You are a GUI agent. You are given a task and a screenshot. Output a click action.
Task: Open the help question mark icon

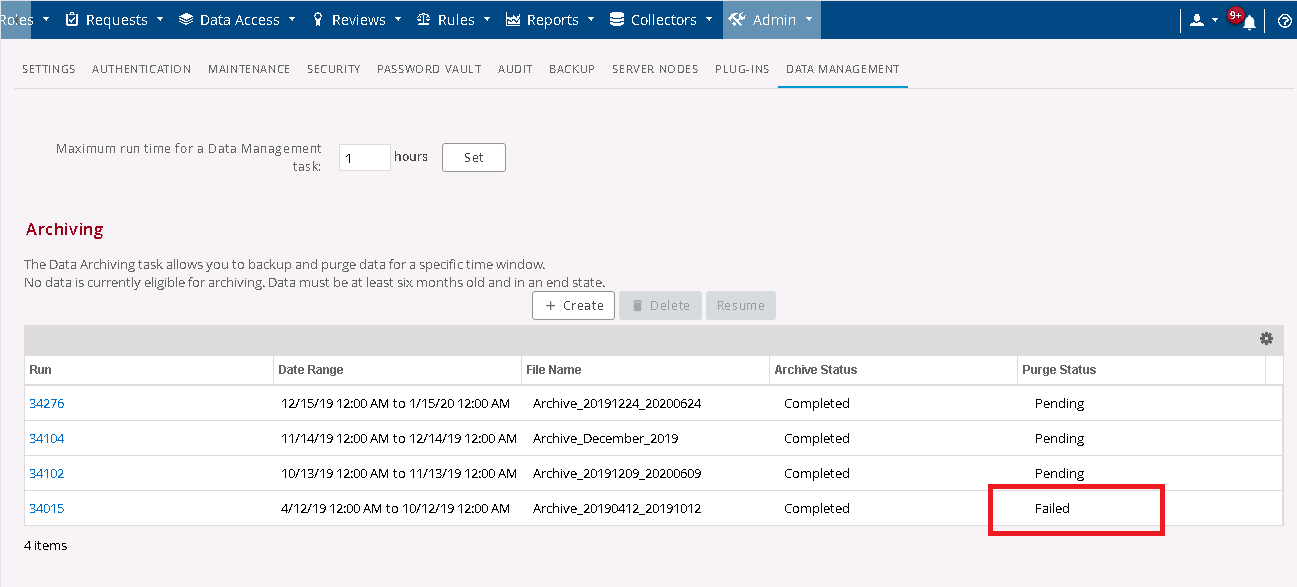(1284, 20)
